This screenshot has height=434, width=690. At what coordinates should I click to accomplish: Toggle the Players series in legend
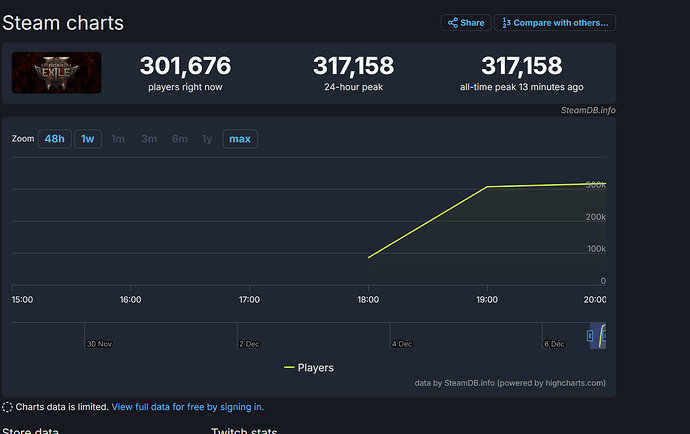coord(309,368)
